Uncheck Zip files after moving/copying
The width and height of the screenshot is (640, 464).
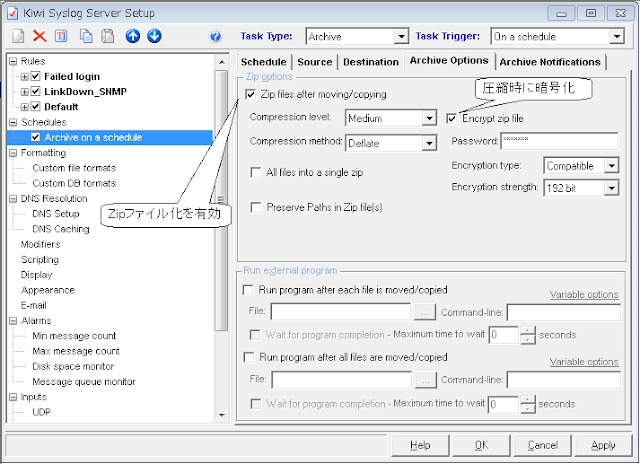pyautogui.click(x=251, y=95)
